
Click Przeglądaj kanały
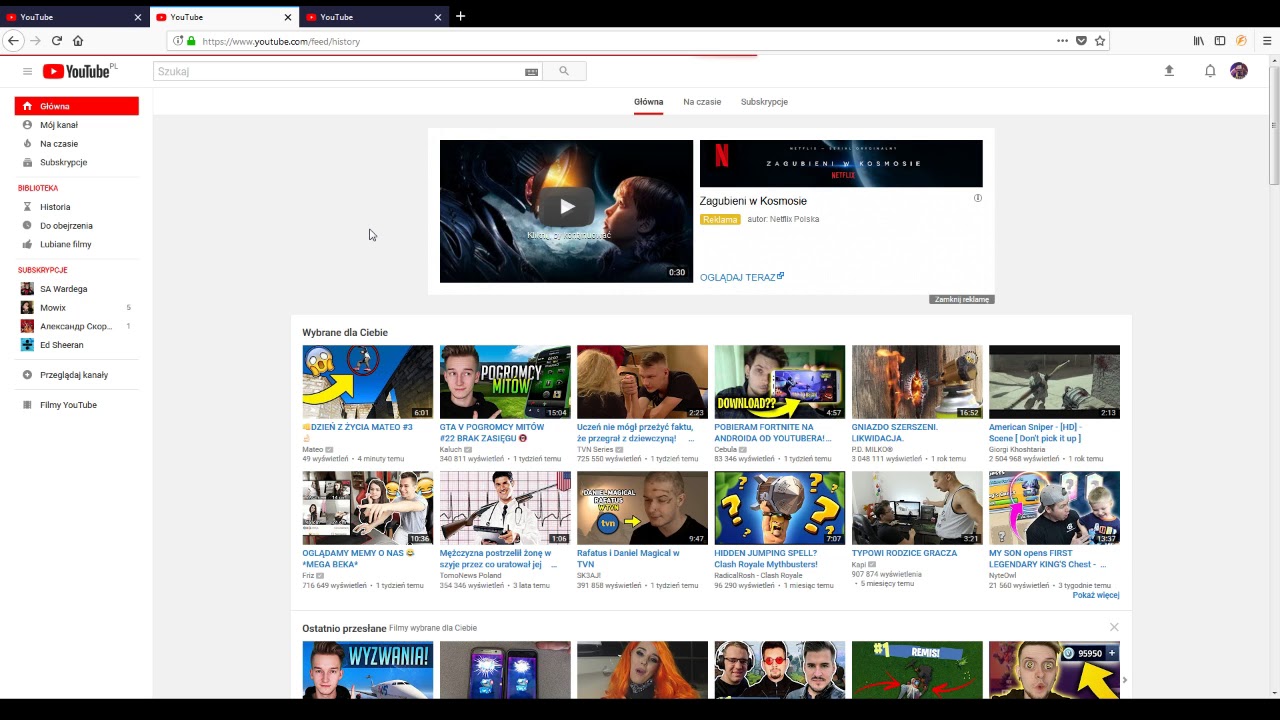click(76, 375)
